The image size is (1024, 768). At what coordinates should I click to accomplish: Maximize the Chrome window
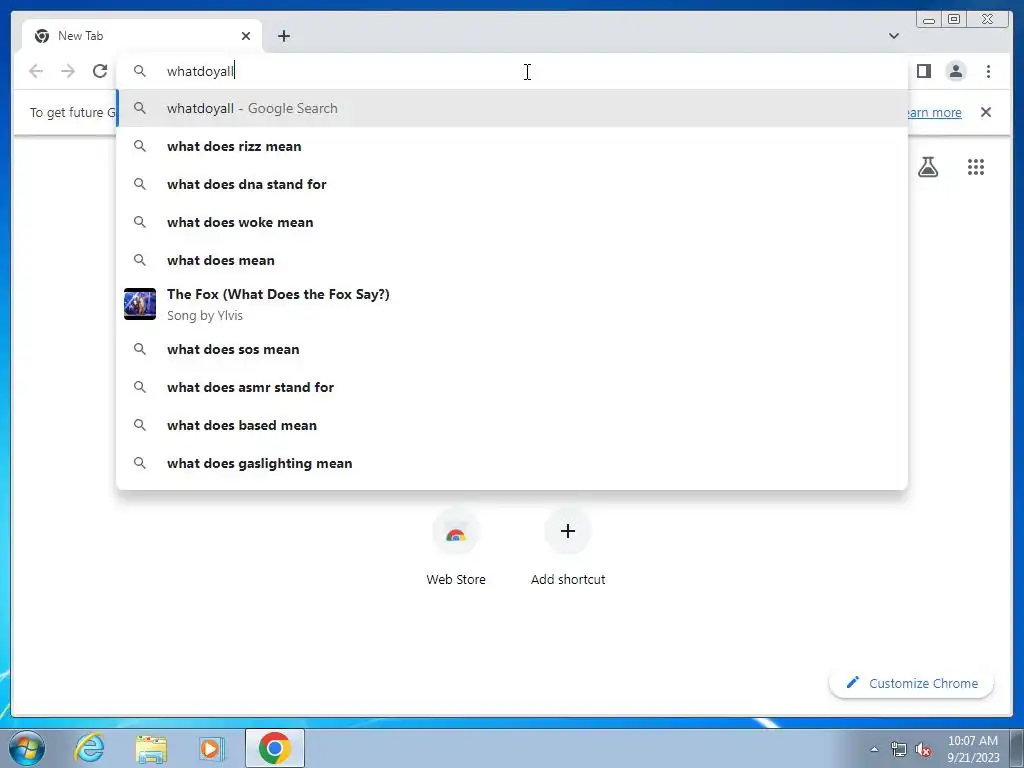point(953,20)
